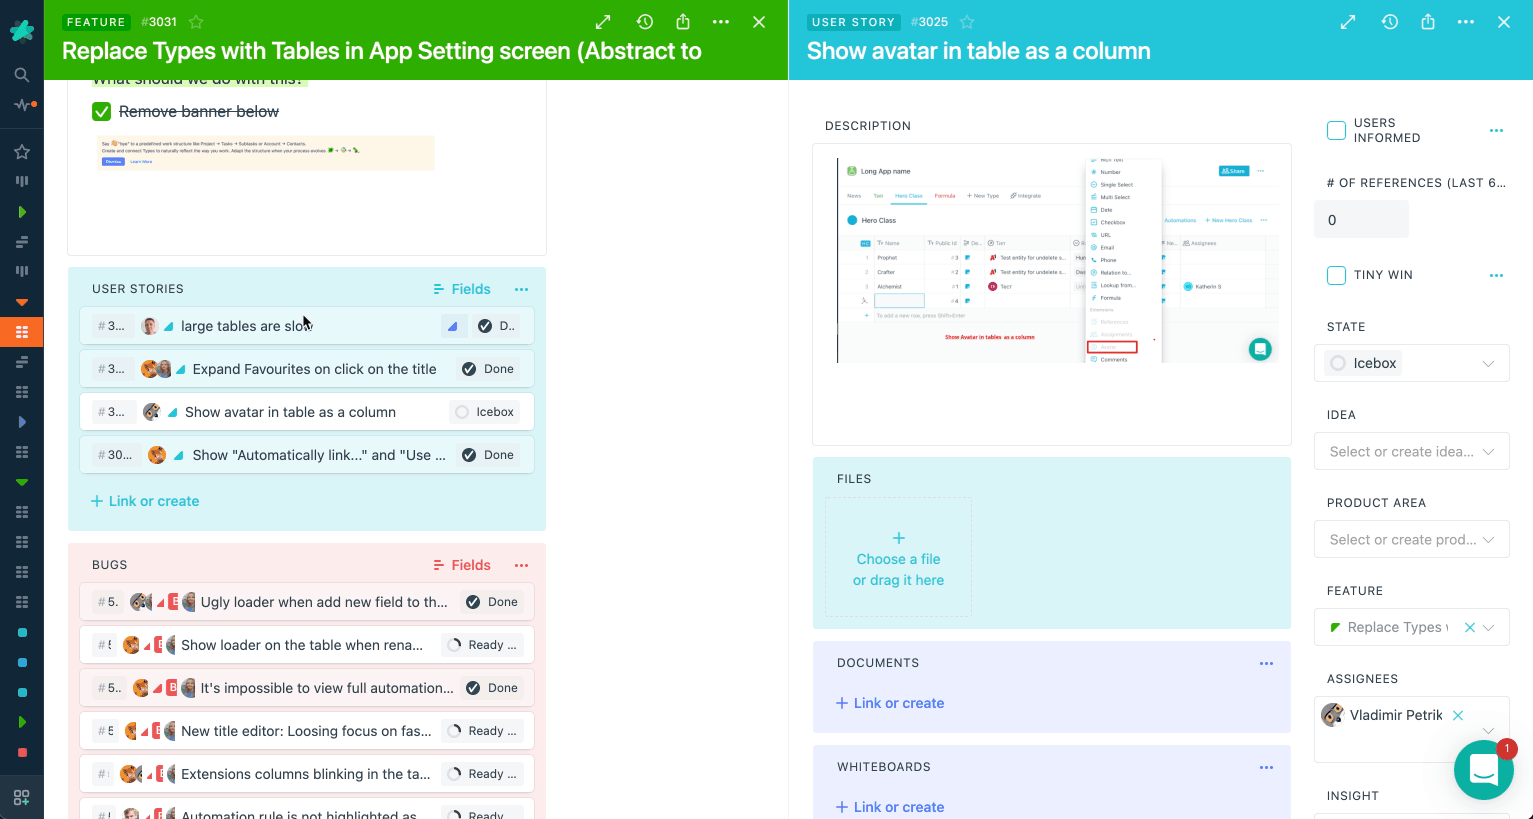The height and width of the screenshot is (819, 1533).
Task: Enable the TINY WIN checkbox
Action: point(1336,275)
